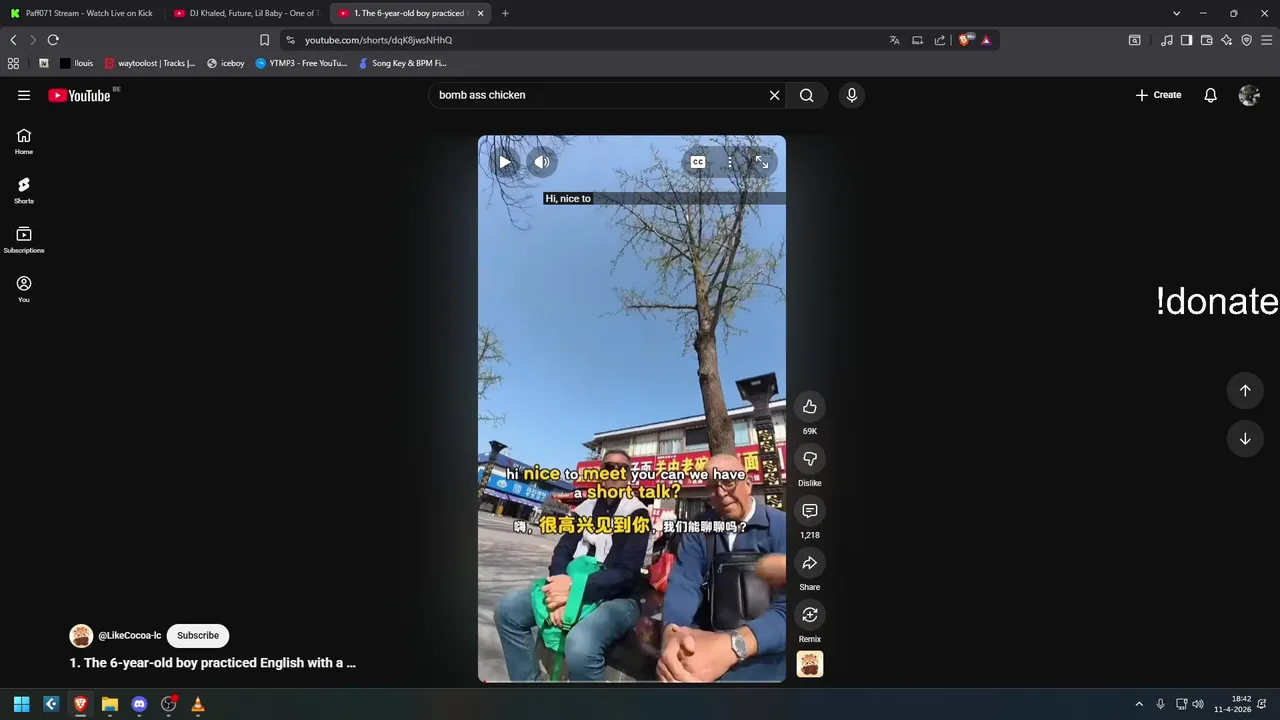Image resolution: width=1280 pixels, height=720 pixels.
Task: Open File Explorer from the taskbar
Action: tap(110, 704)
